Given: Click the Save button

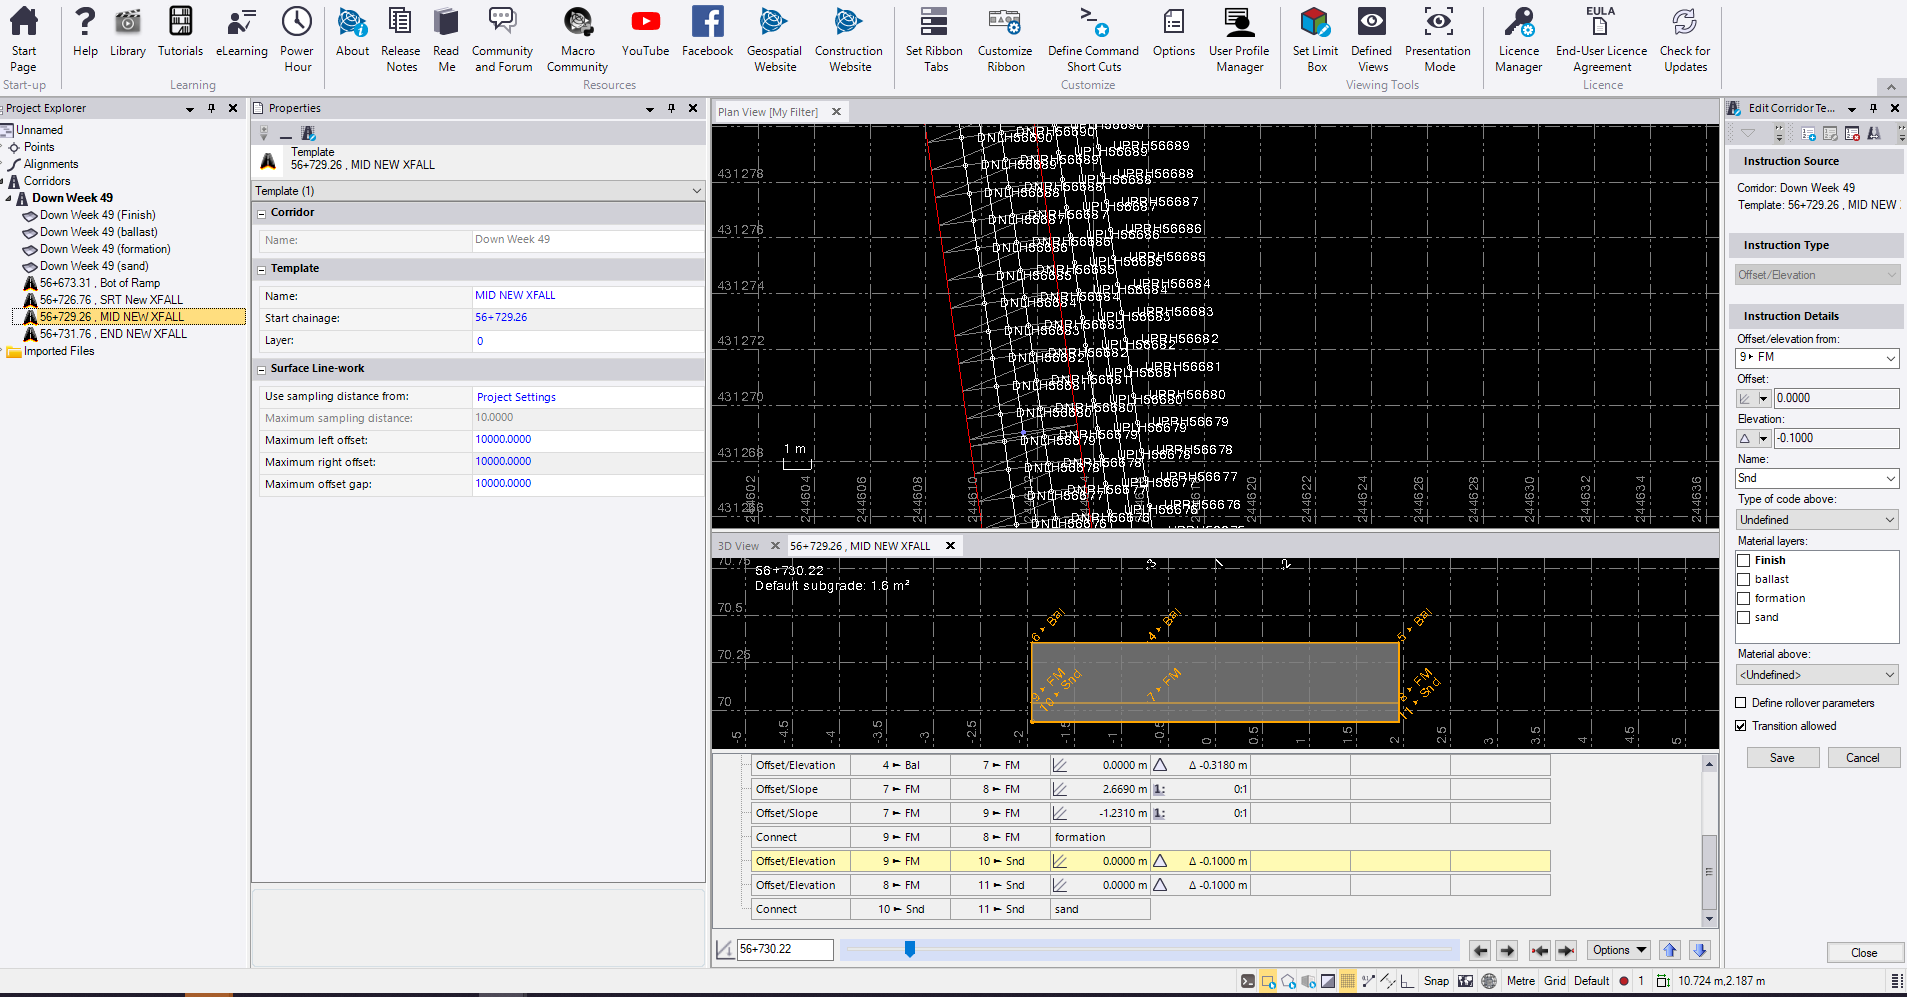Looking at the screenshot, I should [x=1781, y=758].
